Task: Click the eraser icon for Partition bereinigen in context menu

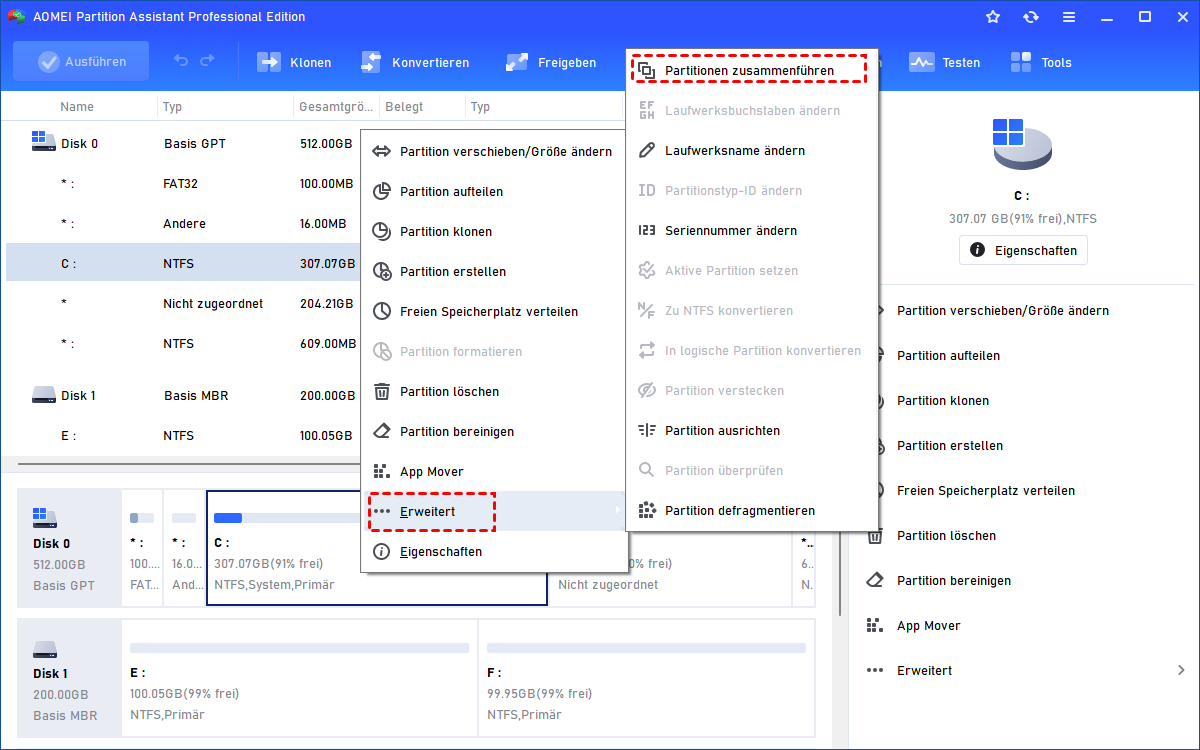Action: tap(381, 431)
